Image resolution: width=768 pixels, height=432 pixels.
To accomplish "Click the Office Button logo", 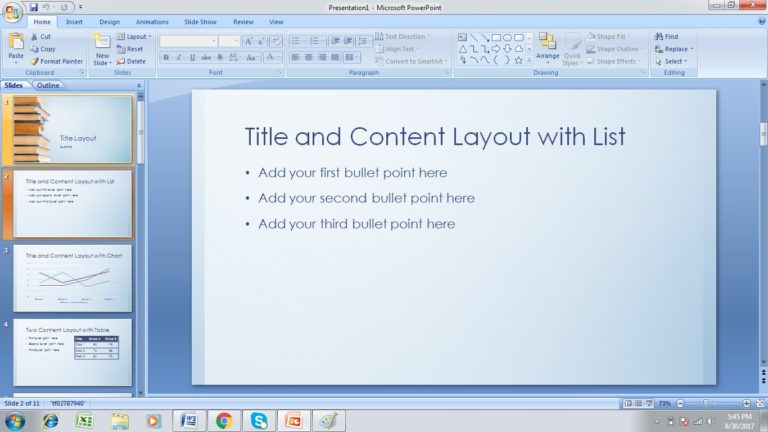I will (x=13, y=12).
